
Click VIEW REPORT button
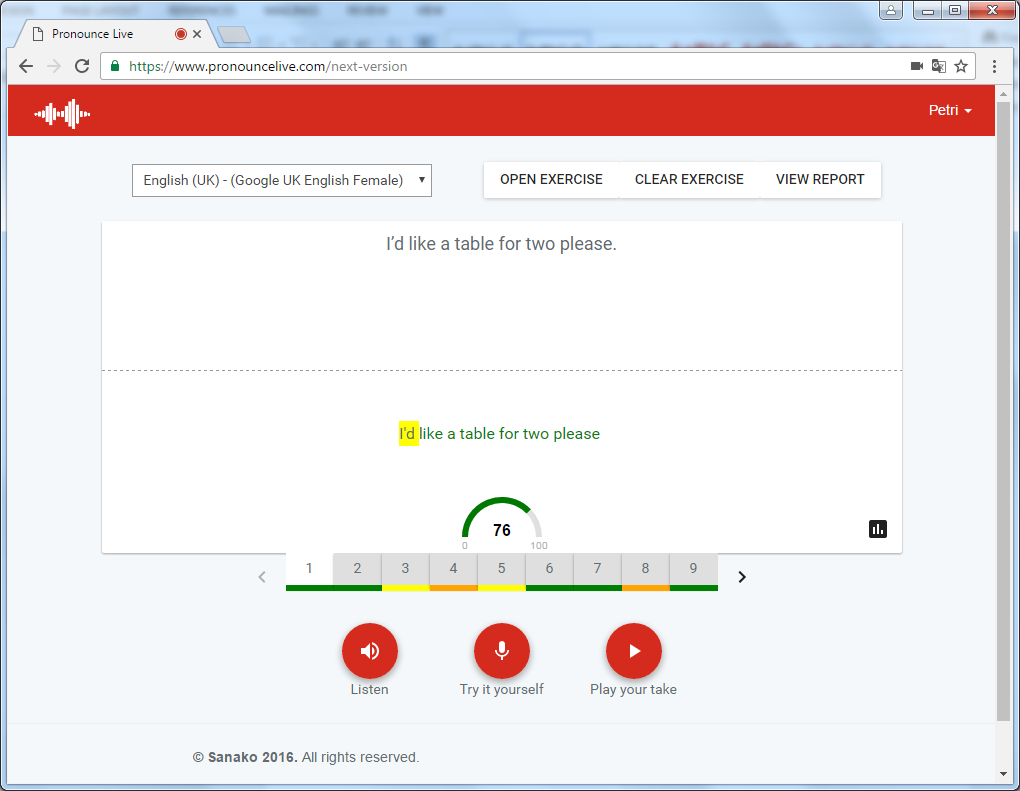820,180
